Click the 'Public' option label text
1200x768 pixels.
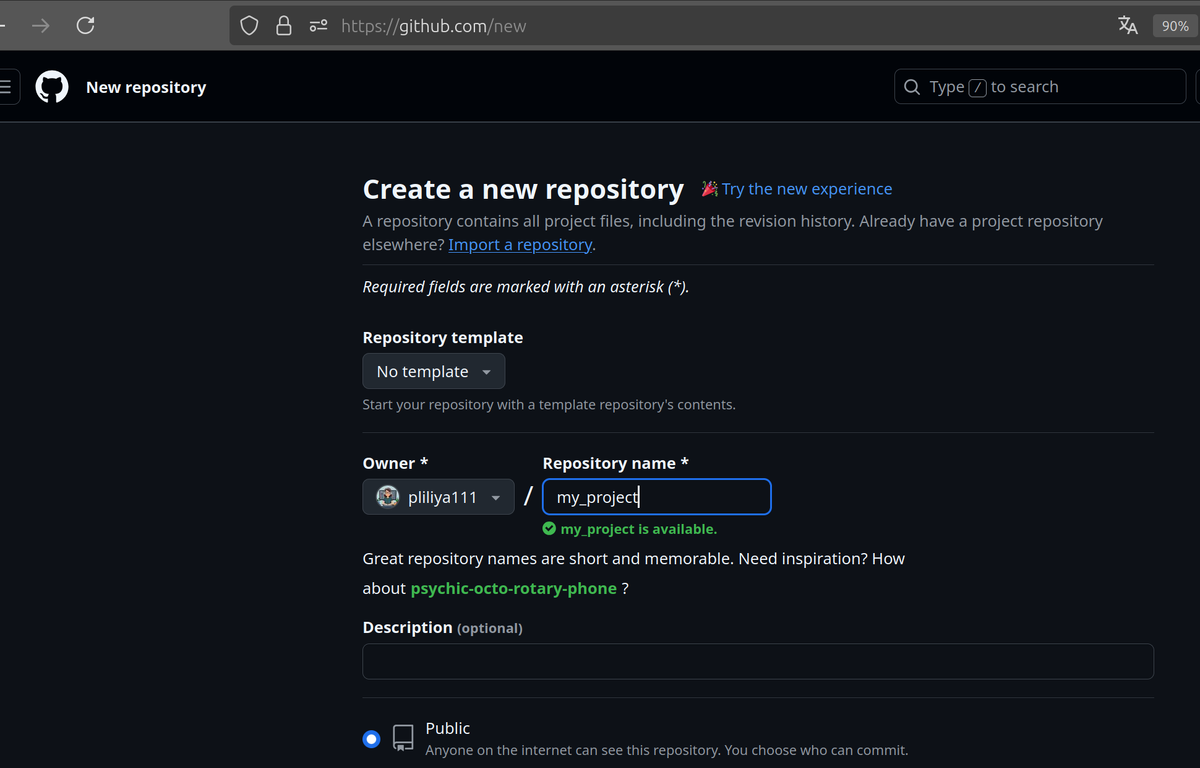448,728
